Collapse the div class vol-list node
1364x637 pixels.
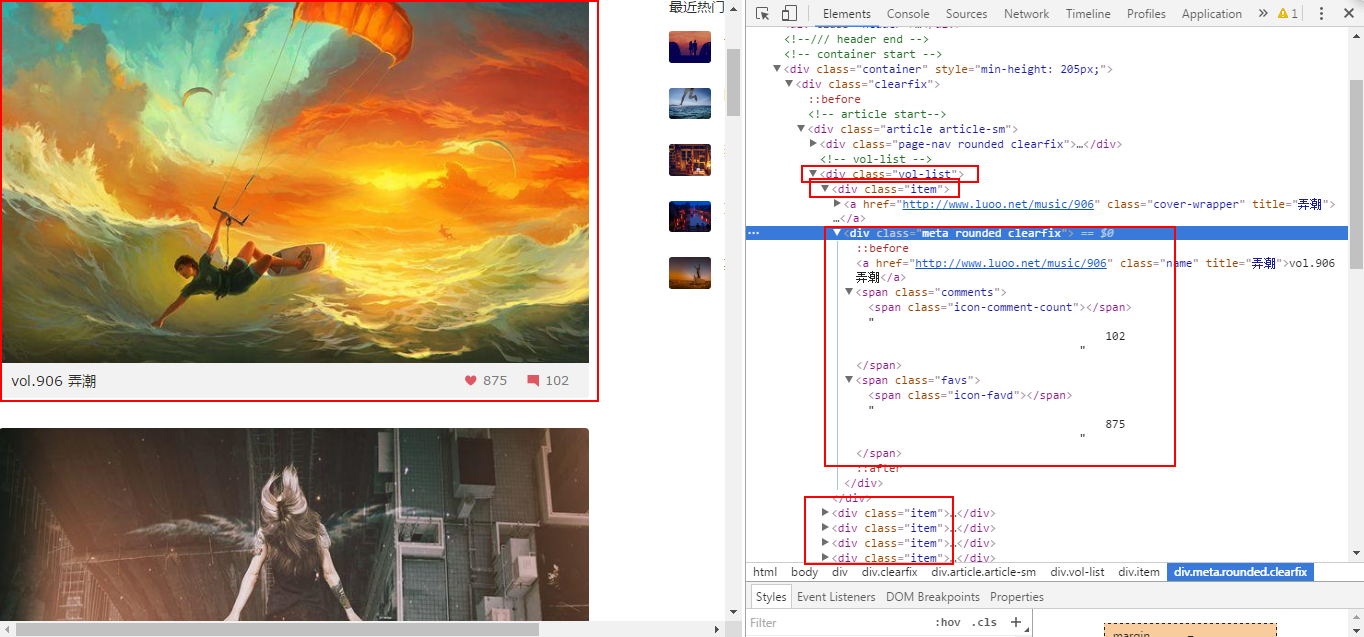[x=813, y=174]
